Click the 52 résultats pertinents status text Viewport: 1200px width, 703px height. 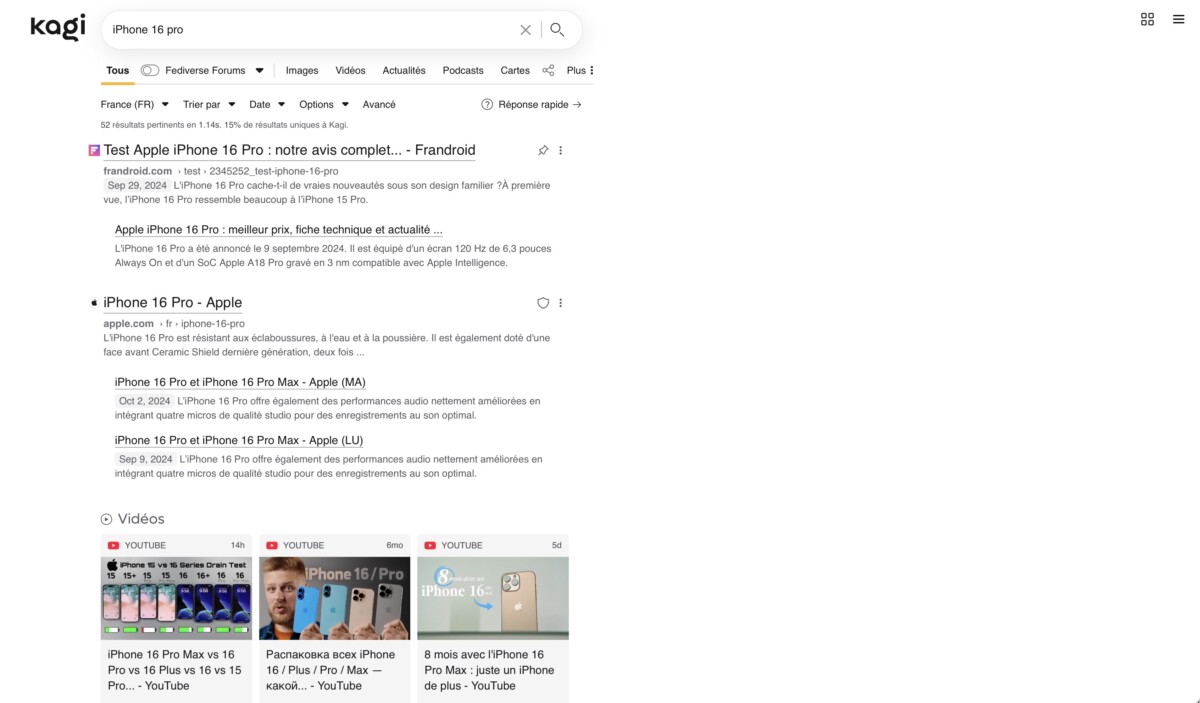click(224, 125)
